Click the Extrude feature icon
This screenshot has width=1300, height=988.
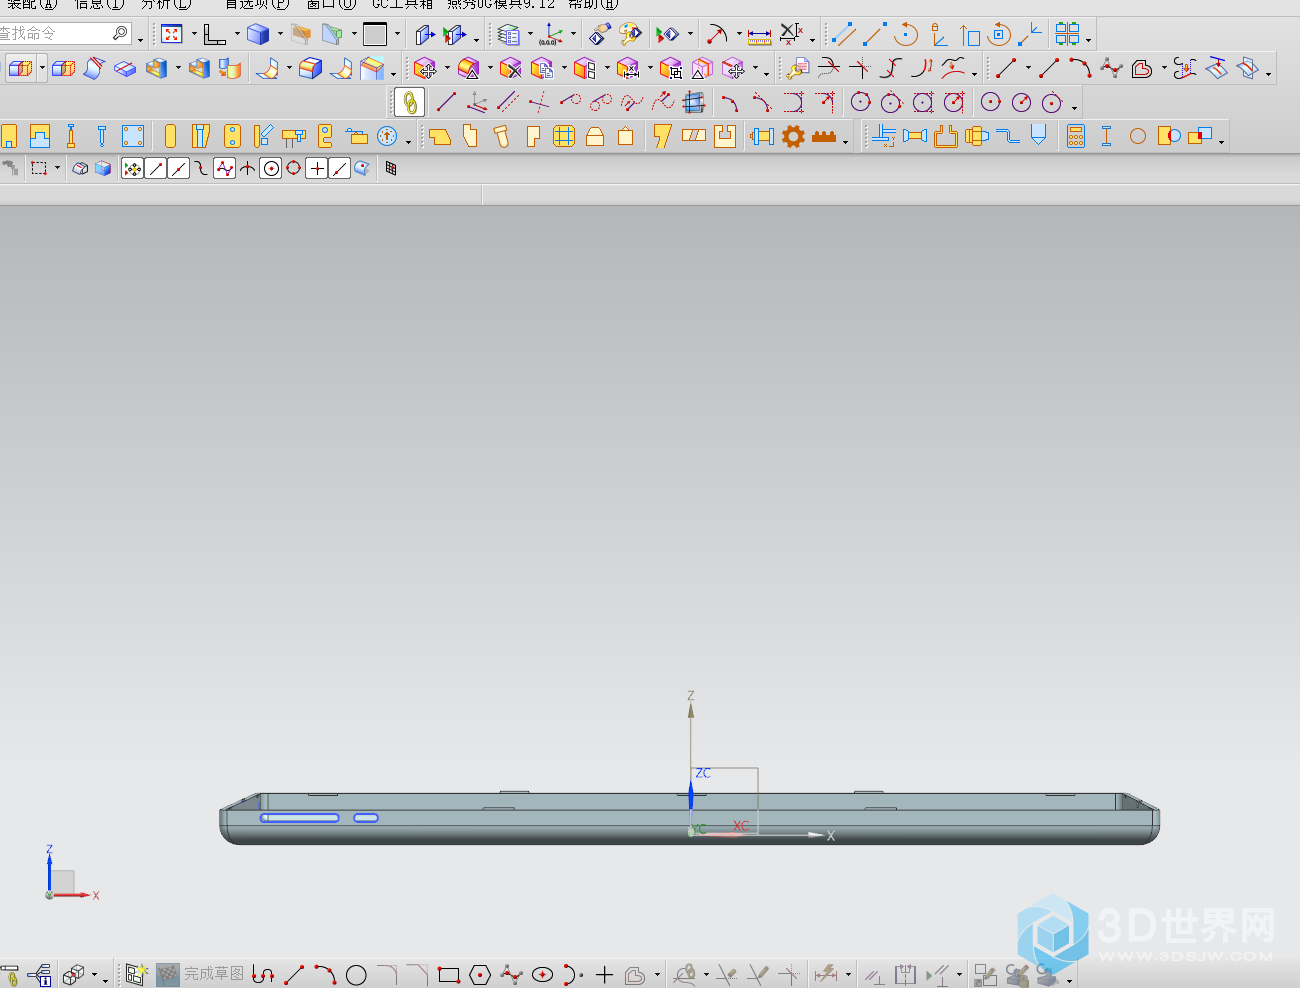tap(20, 68)
